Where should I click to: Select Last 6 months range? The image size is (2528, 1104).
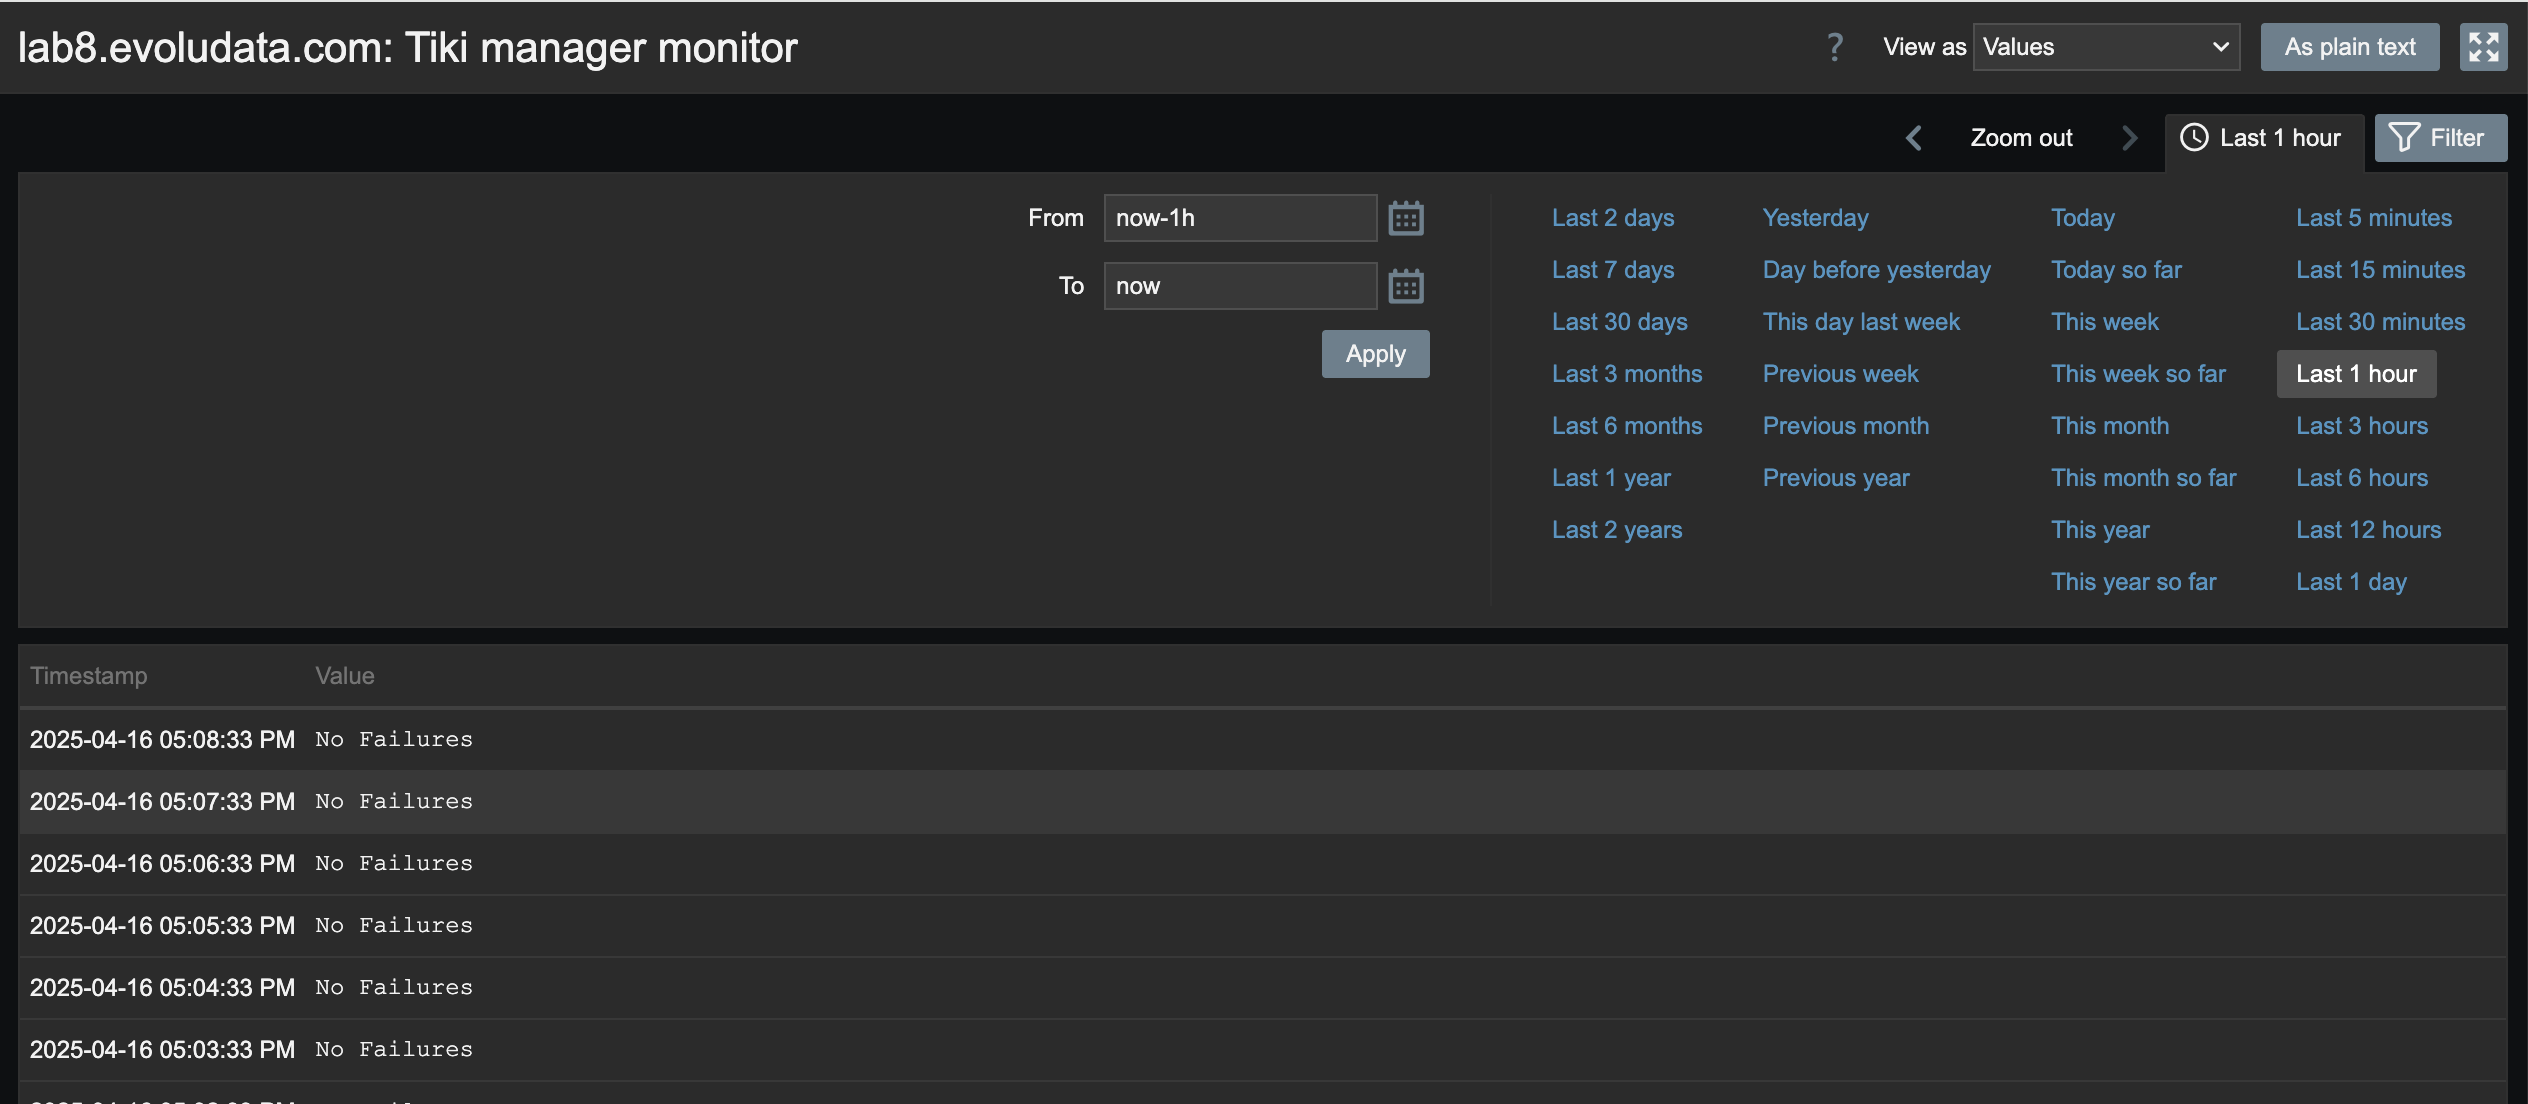click(x=1627, y=426)
